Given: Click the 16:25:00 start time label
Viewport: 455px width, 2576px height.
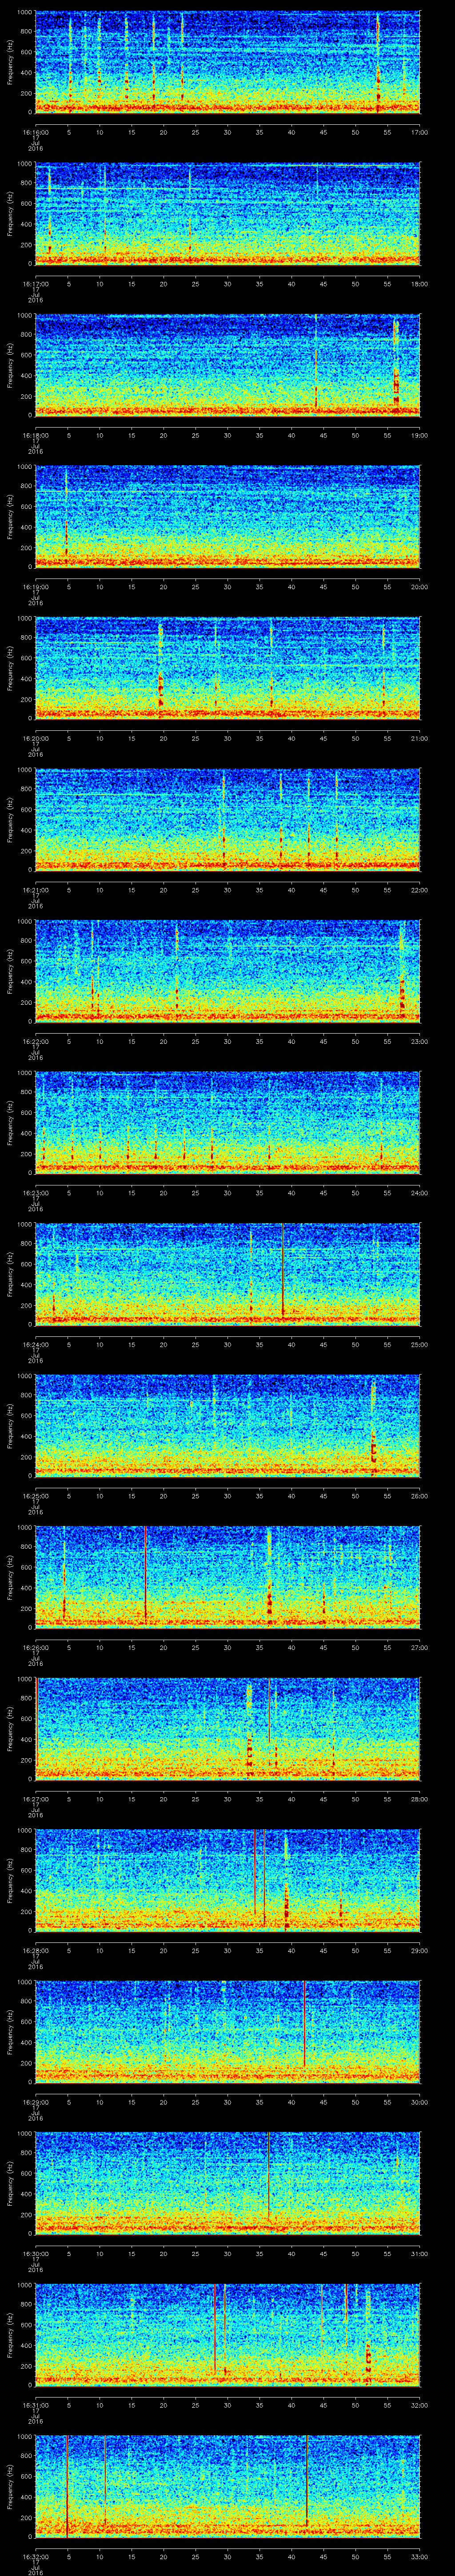Looking at the screenshot, I should 35,1496.
